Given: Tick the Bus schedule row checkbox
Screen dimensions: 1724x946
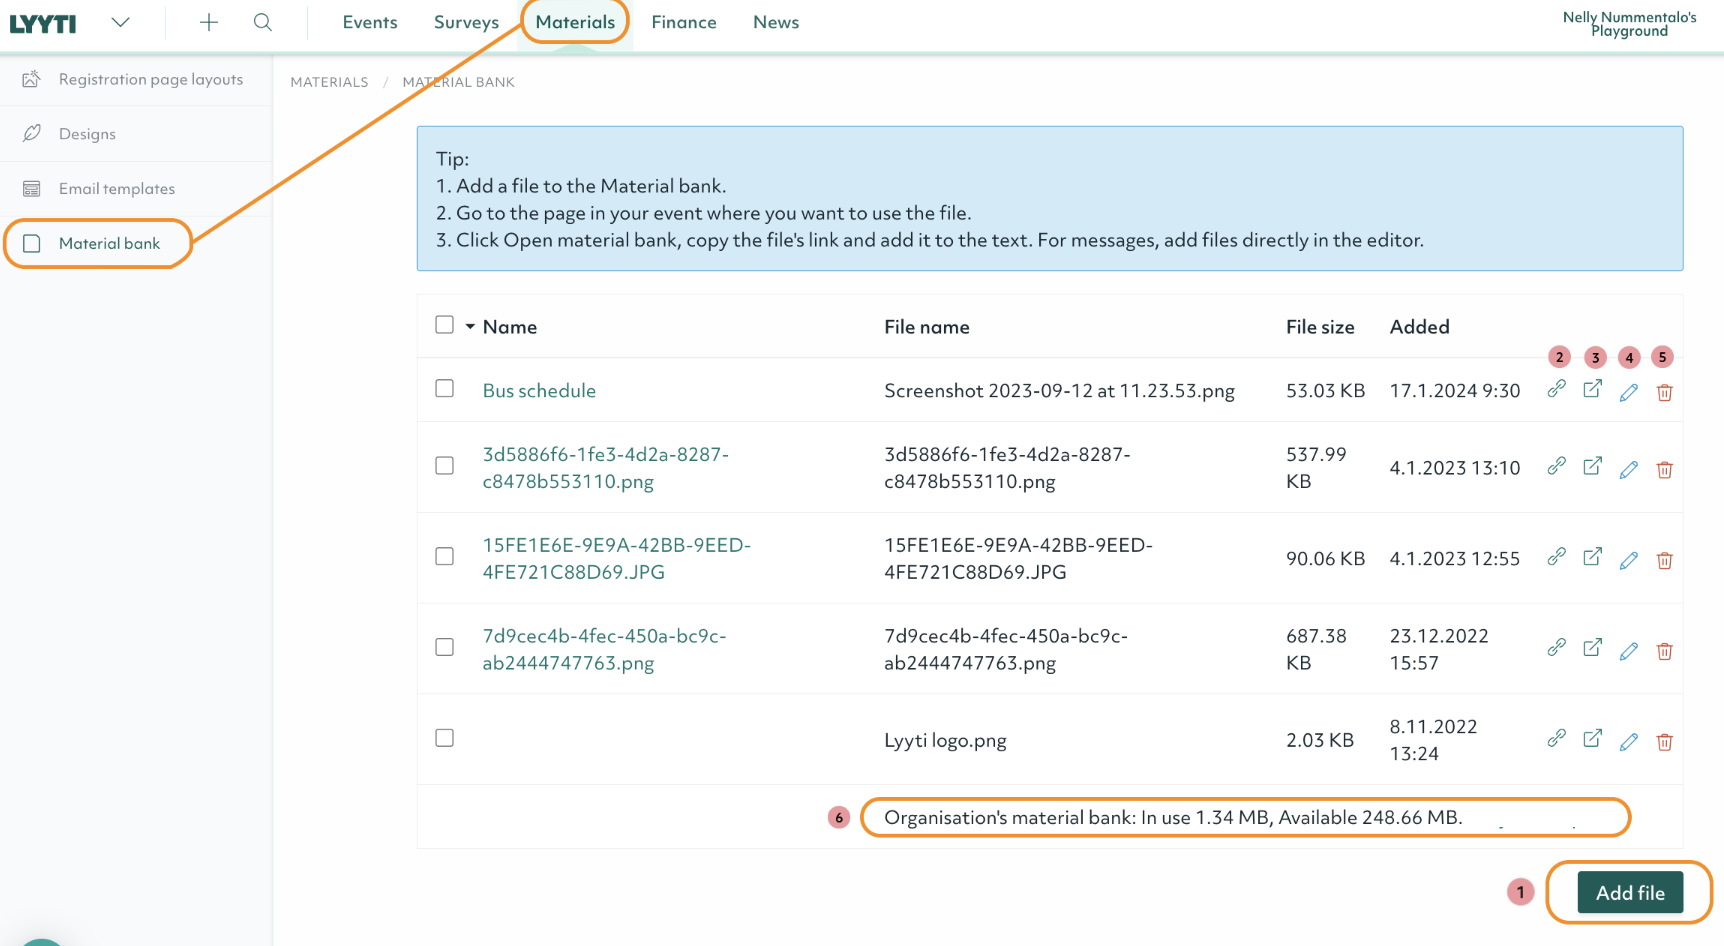Looking at the screenshot, I should point(445,389).
